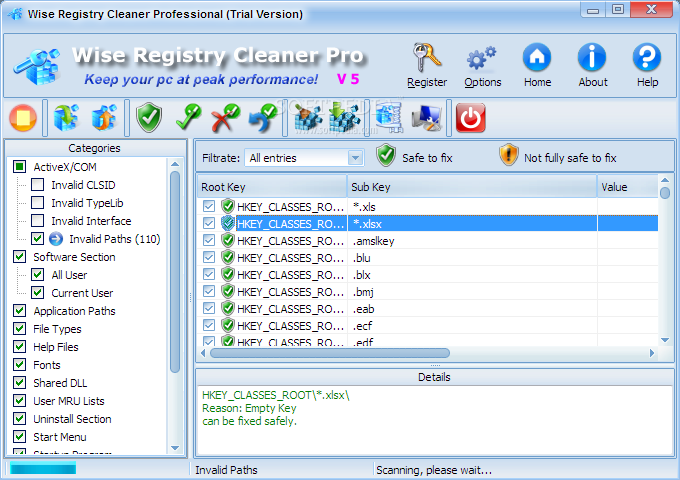This screenshot has height=480, width=680.
Task: Sort by the Root Key column header
Action: [x=272, y=187]
